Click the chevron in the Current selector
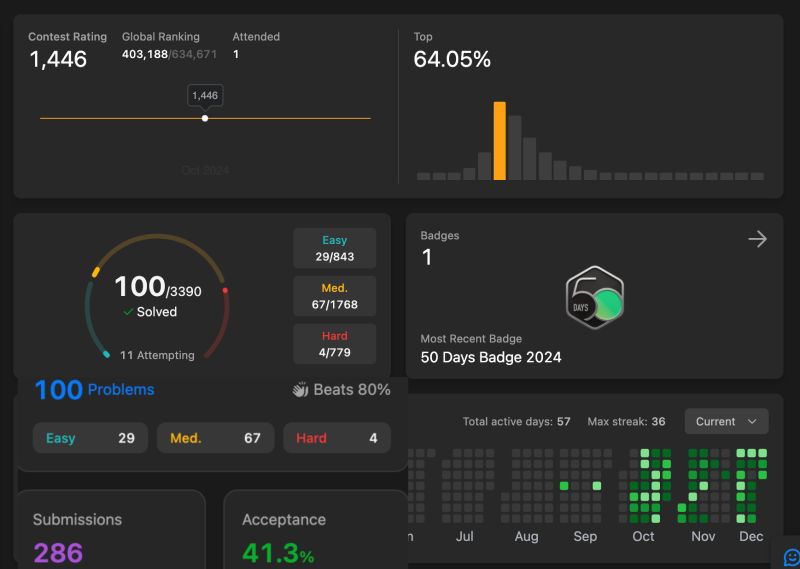The image size is (800, 569). [x=752, y=422]
